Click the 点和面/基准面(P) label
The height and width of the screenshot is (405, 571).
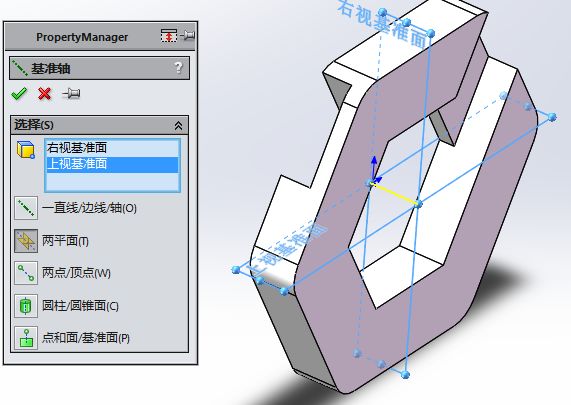click(x=86, y=338)
